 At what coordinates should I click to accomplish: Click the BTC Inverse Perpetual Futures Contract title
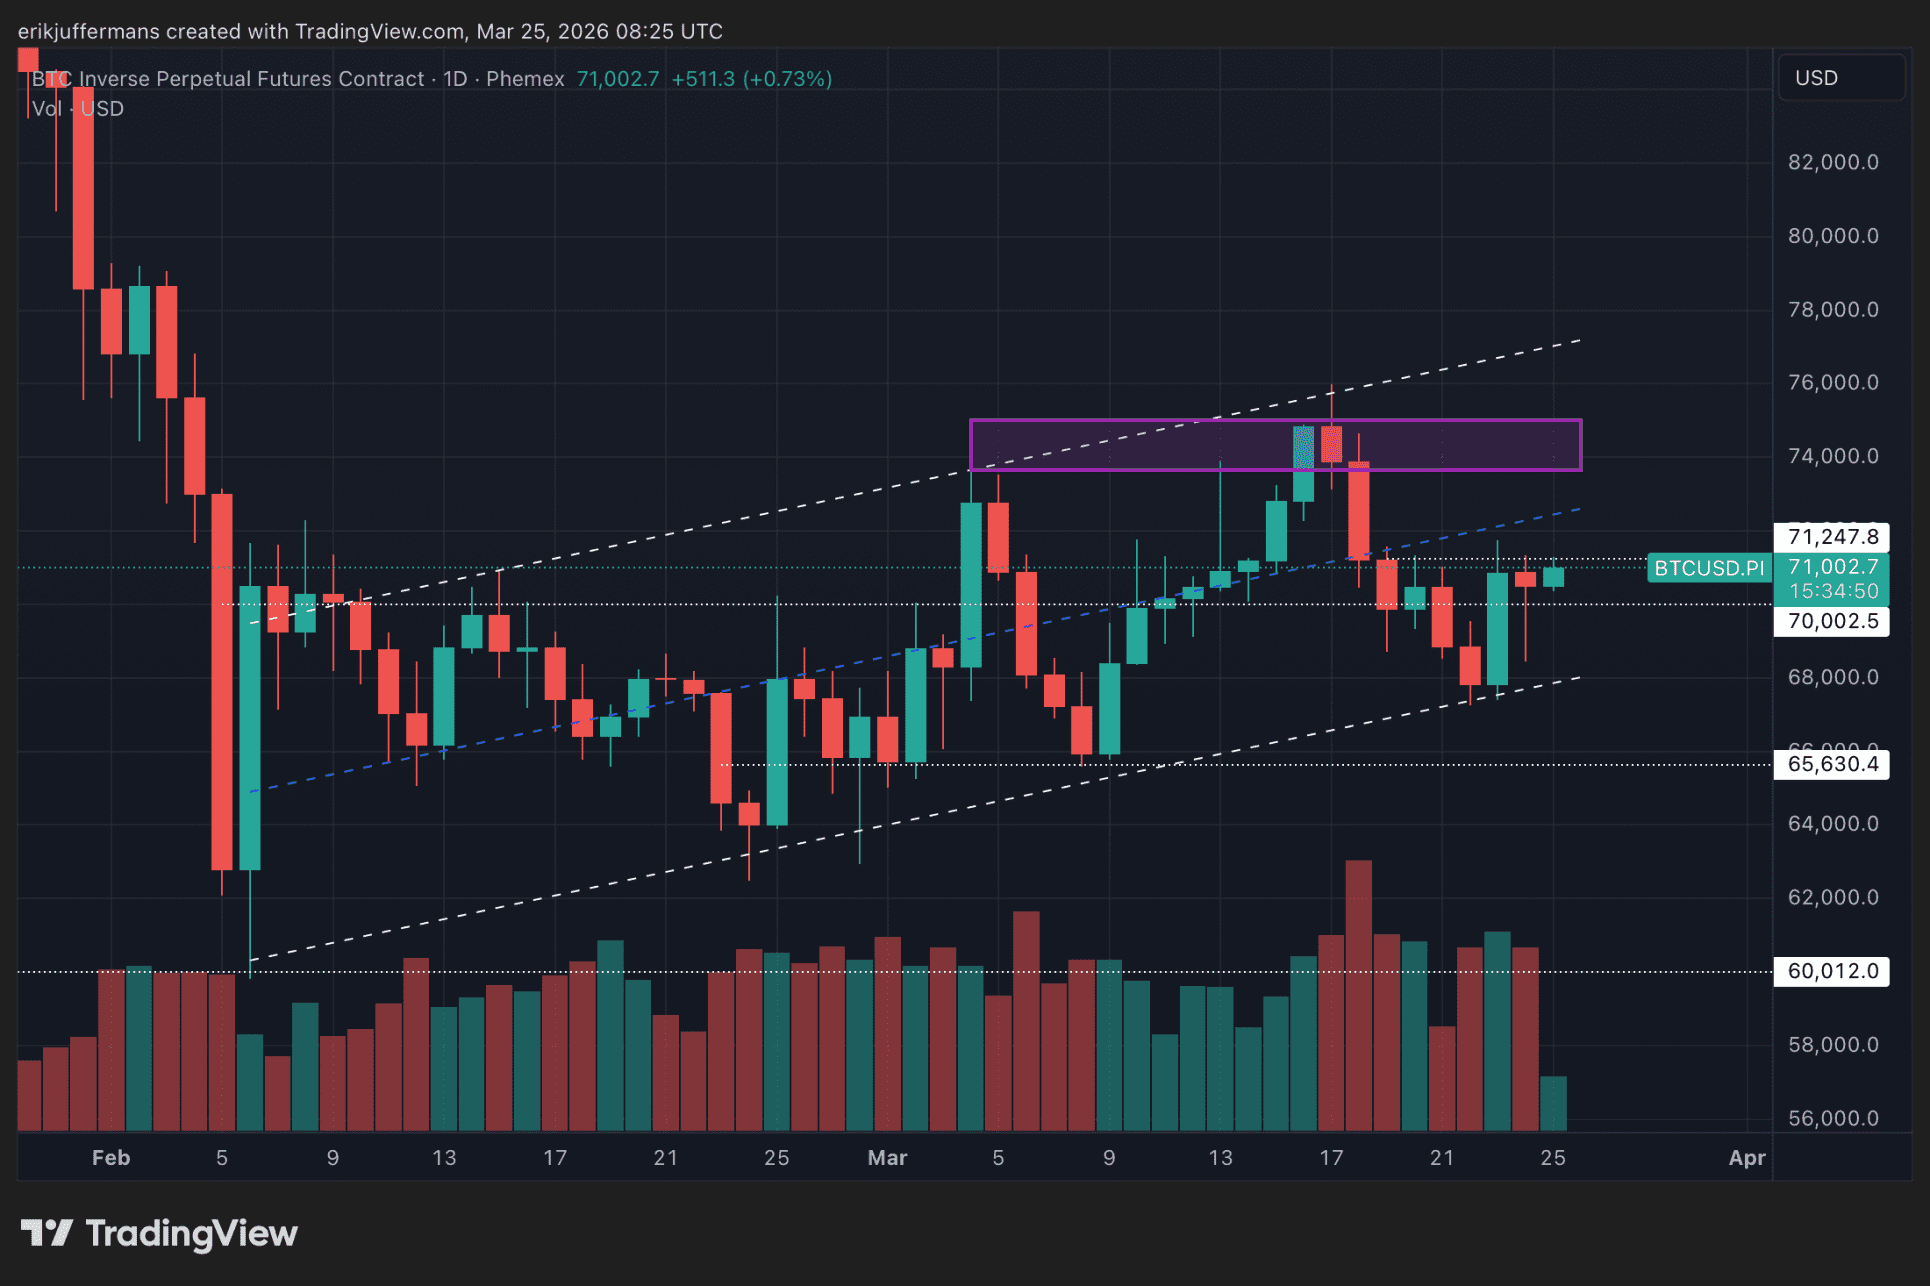(228, 79)
